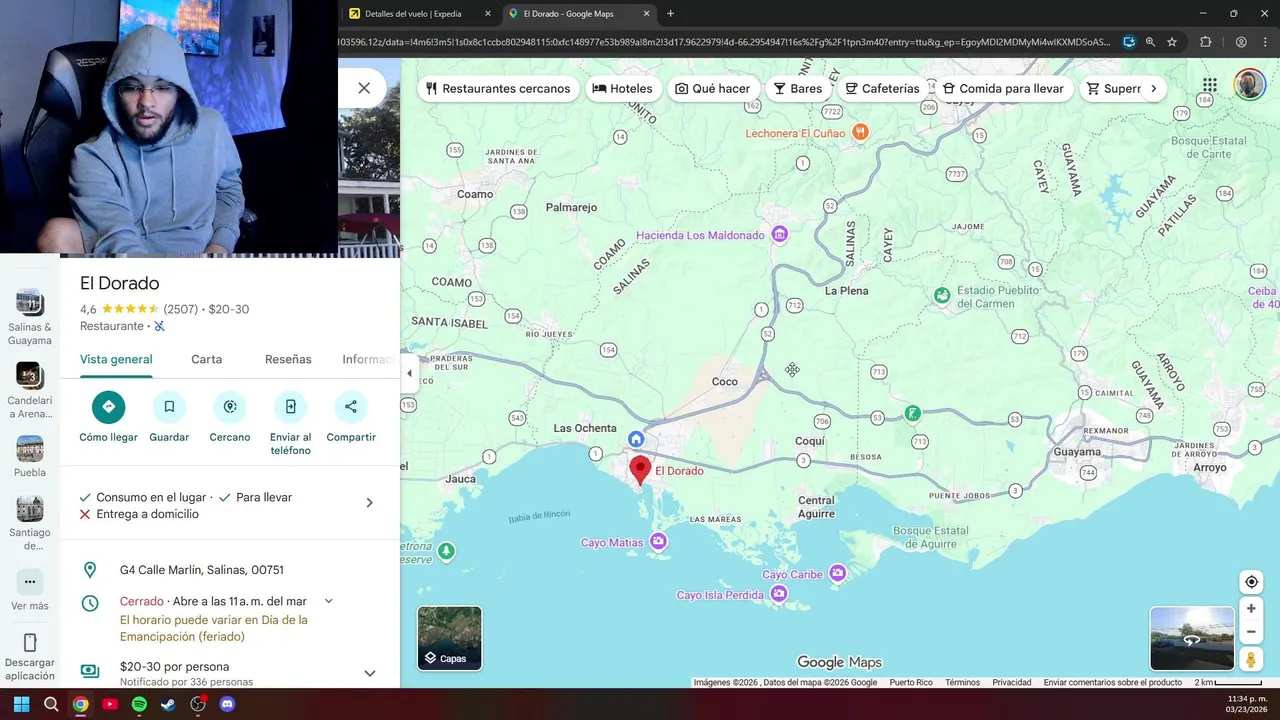Viewport: 1280px width, 720px height.
Task: Open the Chrome profile button
Action: coord(1241,42)
